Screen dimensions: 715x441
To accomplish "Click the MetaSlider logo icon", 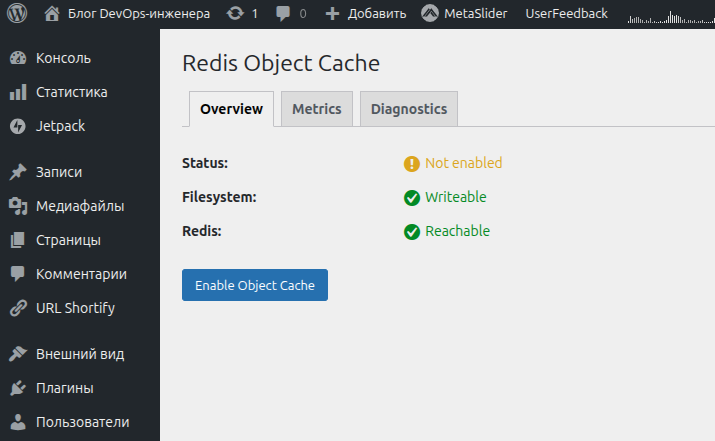I will click(x=430, y=14).
